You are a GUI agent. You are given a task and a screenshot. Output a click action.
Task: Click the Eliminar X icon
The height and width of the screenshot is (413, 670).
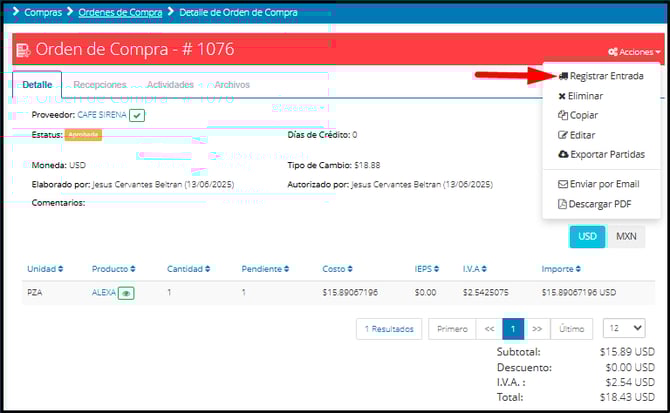tap(562, 96)
